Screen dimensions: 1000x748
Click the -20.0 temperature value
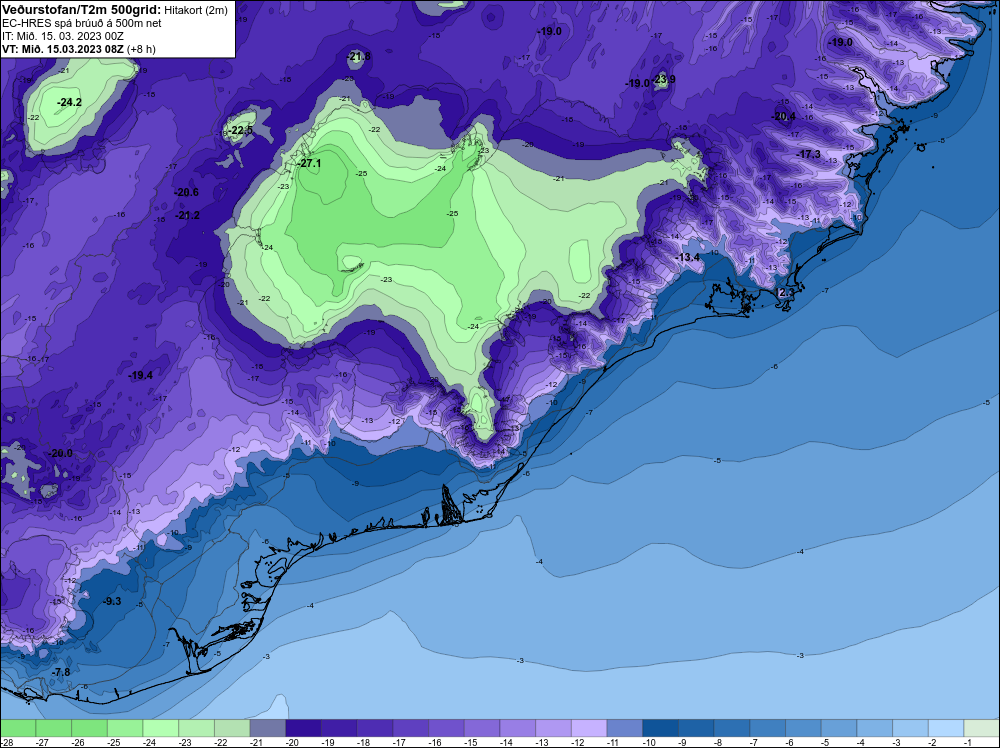point(60,453)
